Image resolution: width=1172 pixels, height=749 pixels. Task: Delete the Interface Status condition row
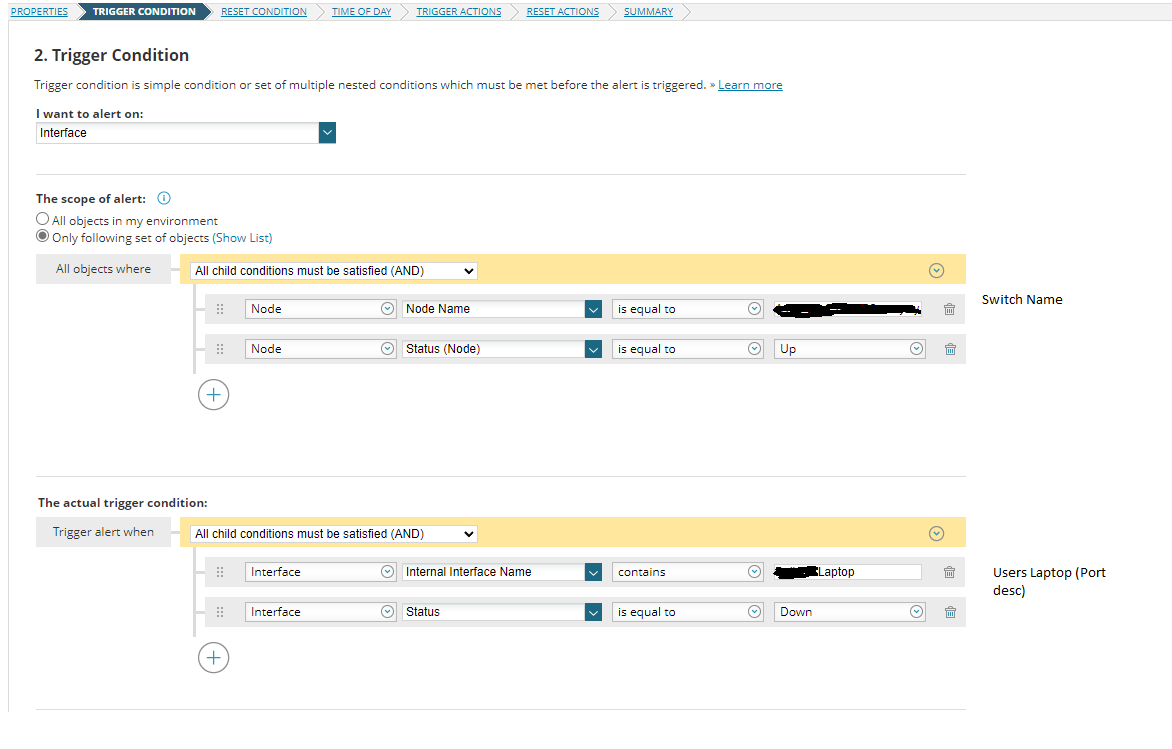[x=950, y=612]
